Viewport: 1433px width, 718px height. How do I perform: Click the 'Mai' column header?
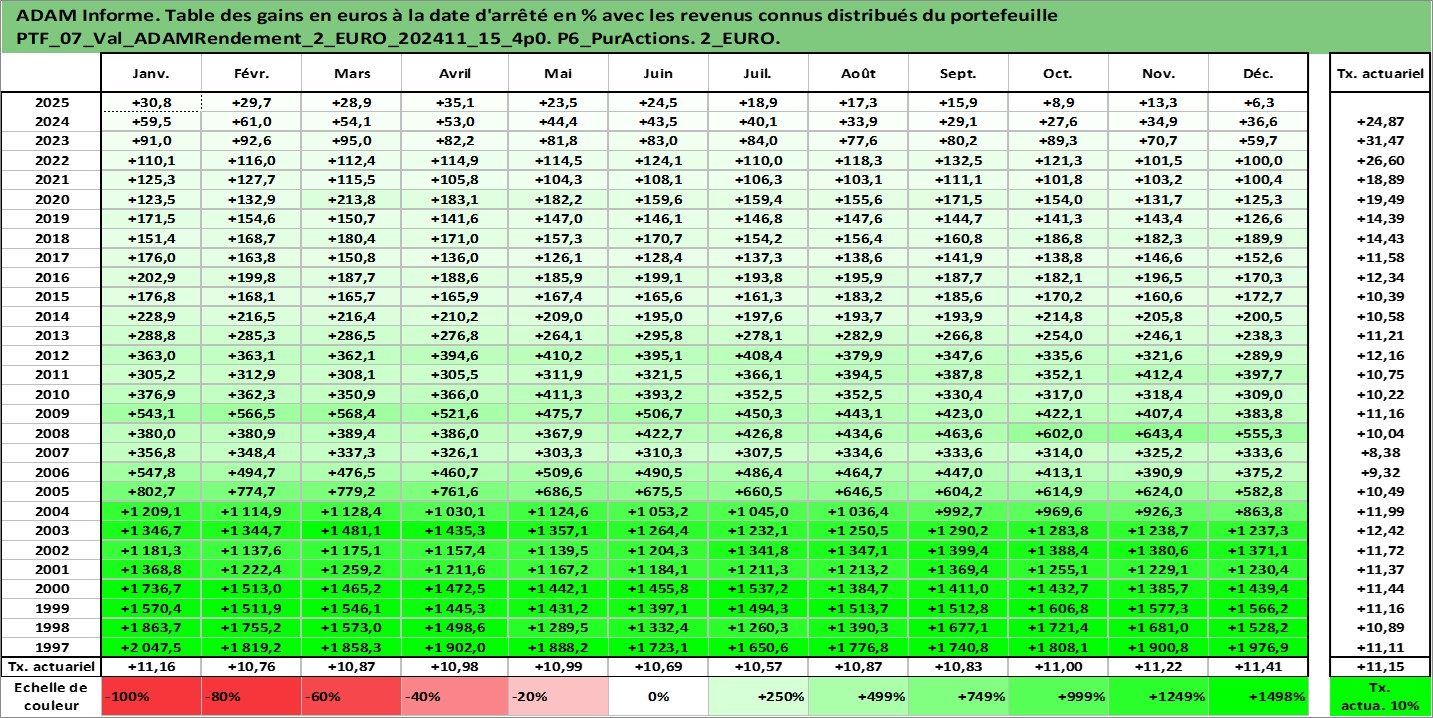pos(558,74)
